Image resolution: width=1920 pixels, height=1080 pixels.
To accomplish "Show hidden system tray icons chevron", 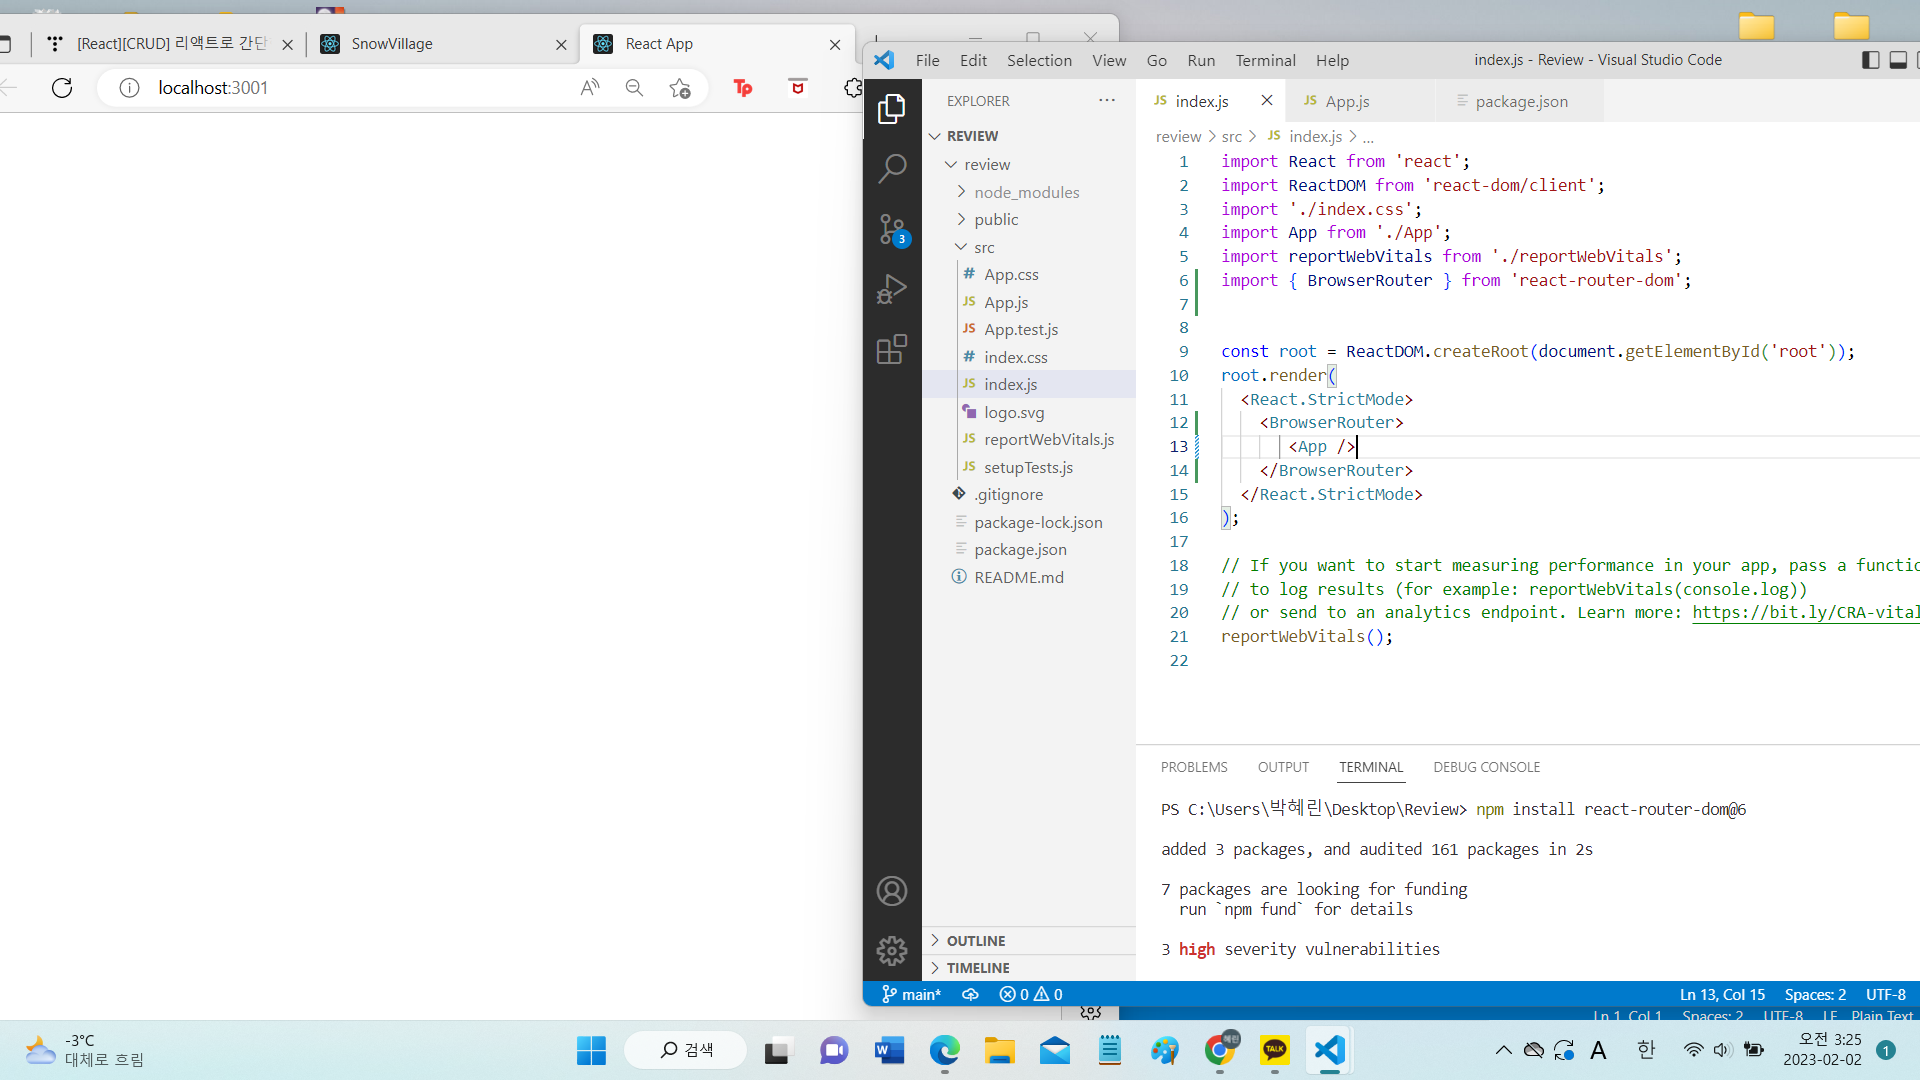I will 1503,1050.
